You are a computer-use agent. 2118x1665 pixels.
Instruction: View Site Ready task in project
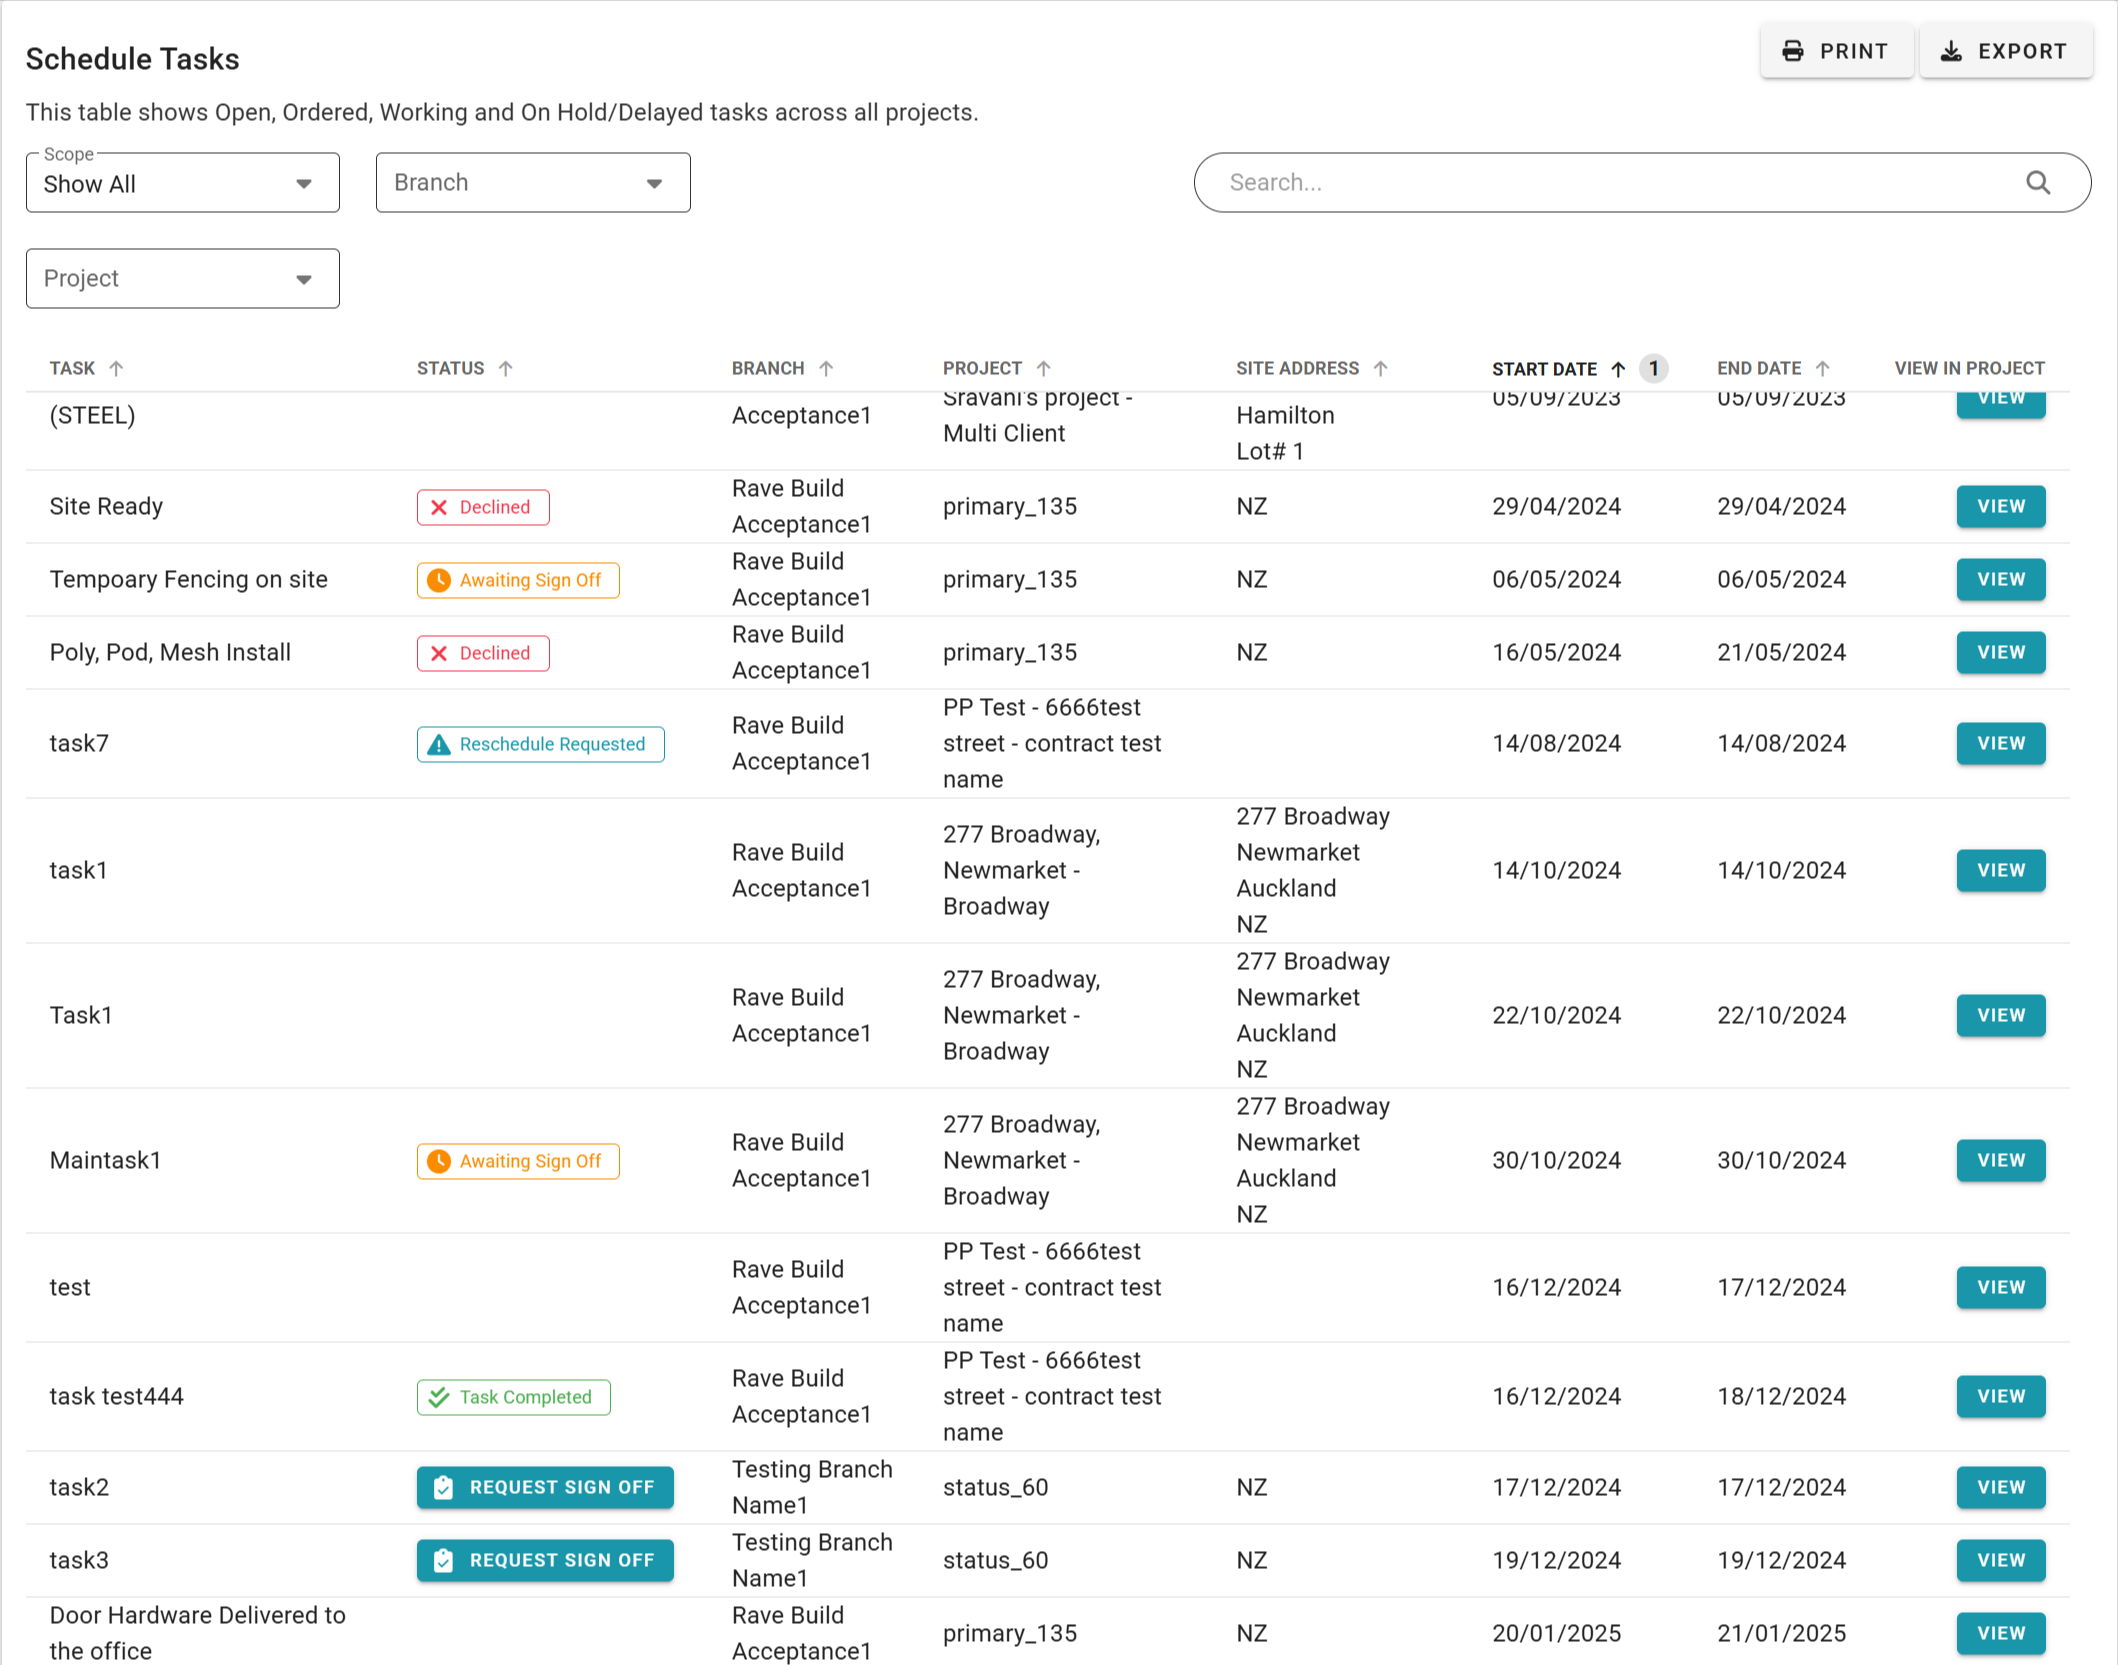(2001, 506)
